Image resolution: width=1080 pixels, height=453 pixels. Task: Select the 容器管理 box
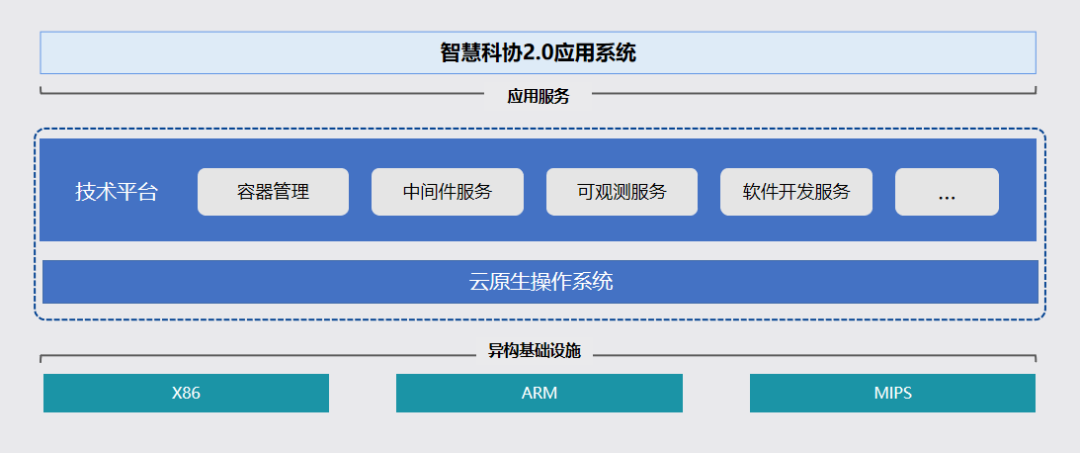pos(273,191)
